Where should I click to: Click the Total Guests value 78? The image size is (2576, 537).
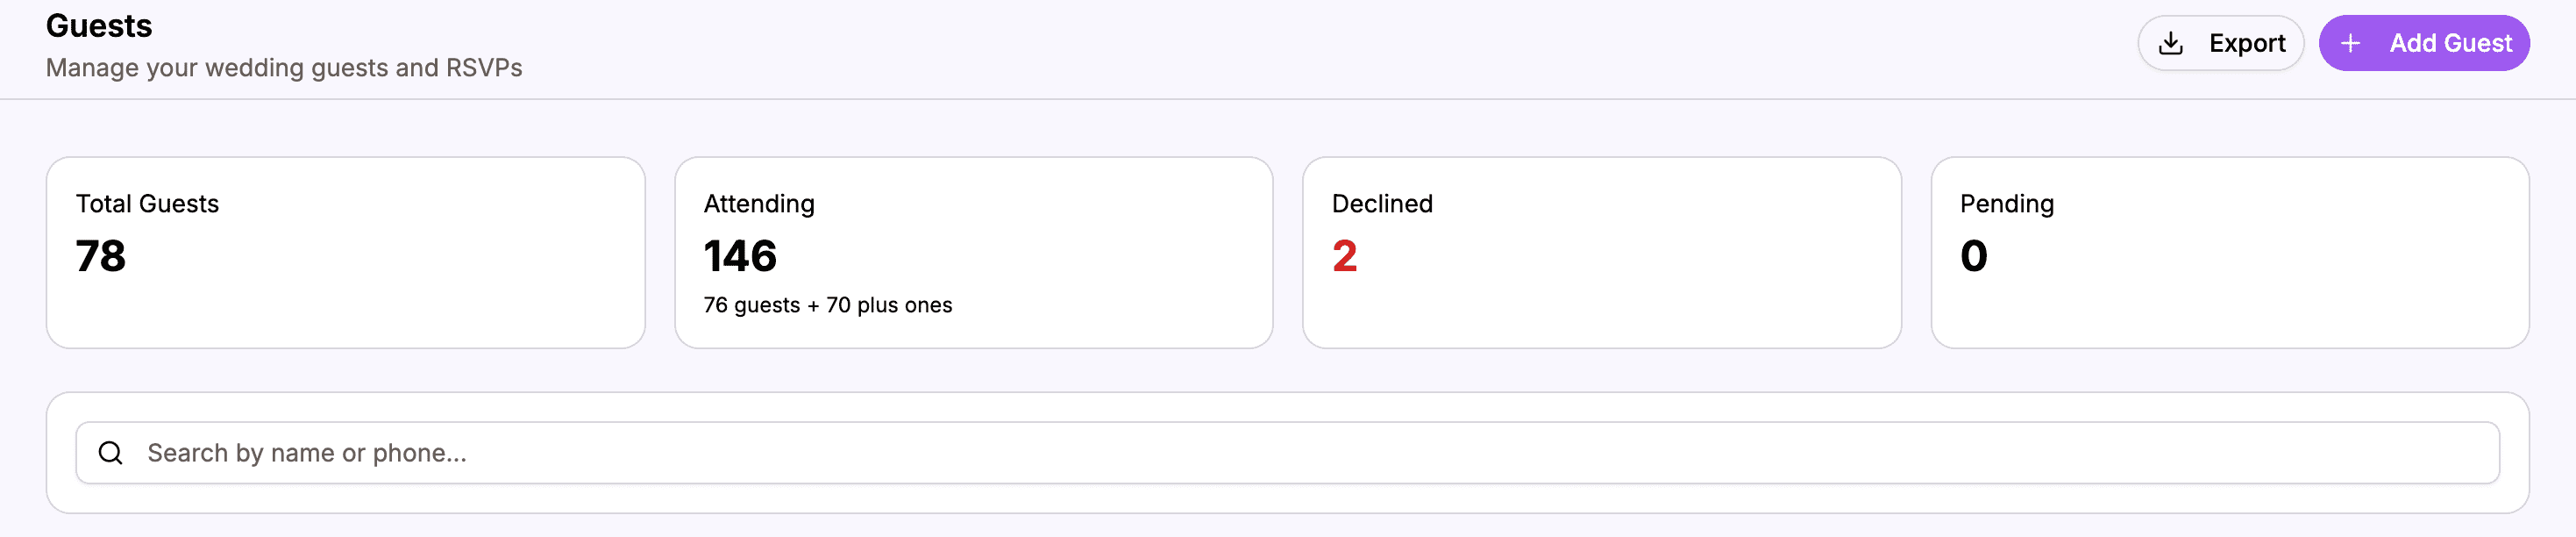(x=101, y=257)
